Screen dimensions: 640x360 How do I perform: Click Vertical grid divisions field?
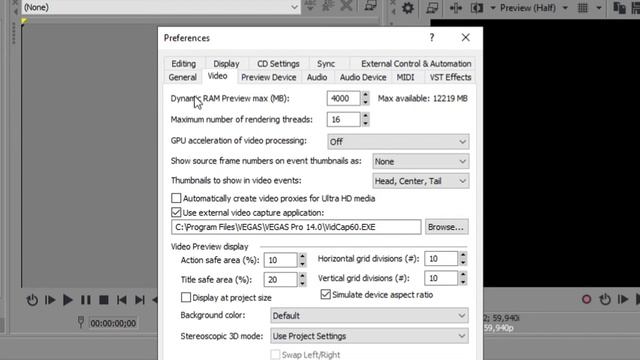point(441,278)
